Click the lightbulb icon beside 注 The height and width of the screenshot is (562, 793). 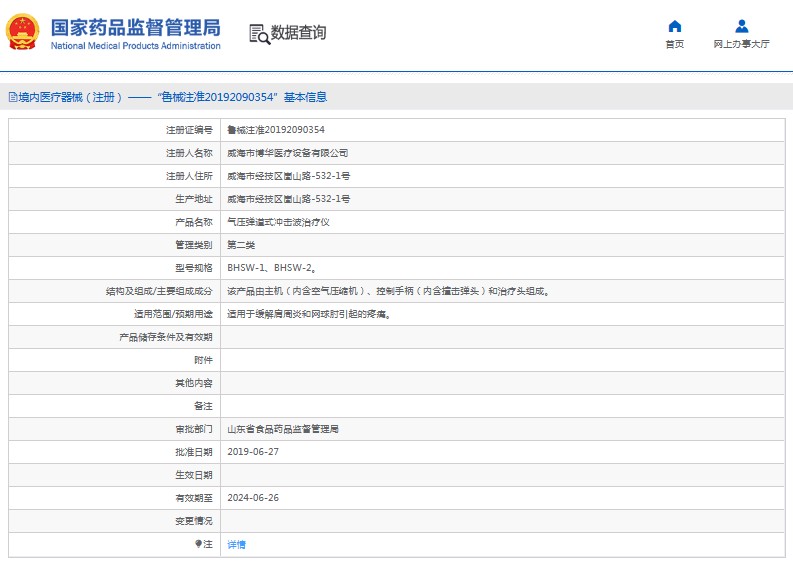pyautogui.click(x=198, y=544)
